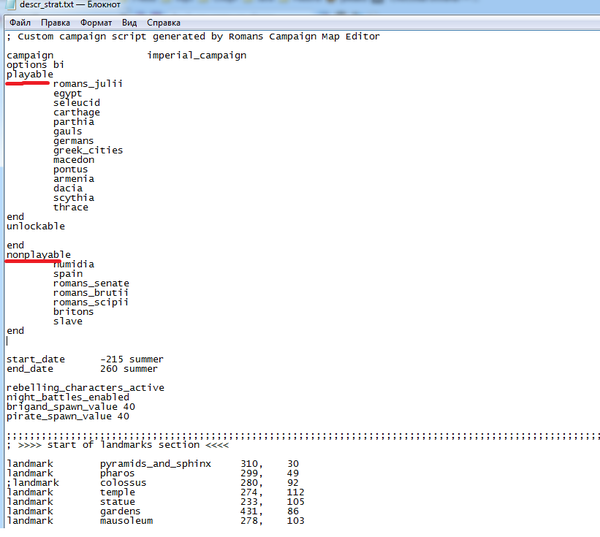
Task: Click the 'unlockable' keyword
Action: [35, 226]
